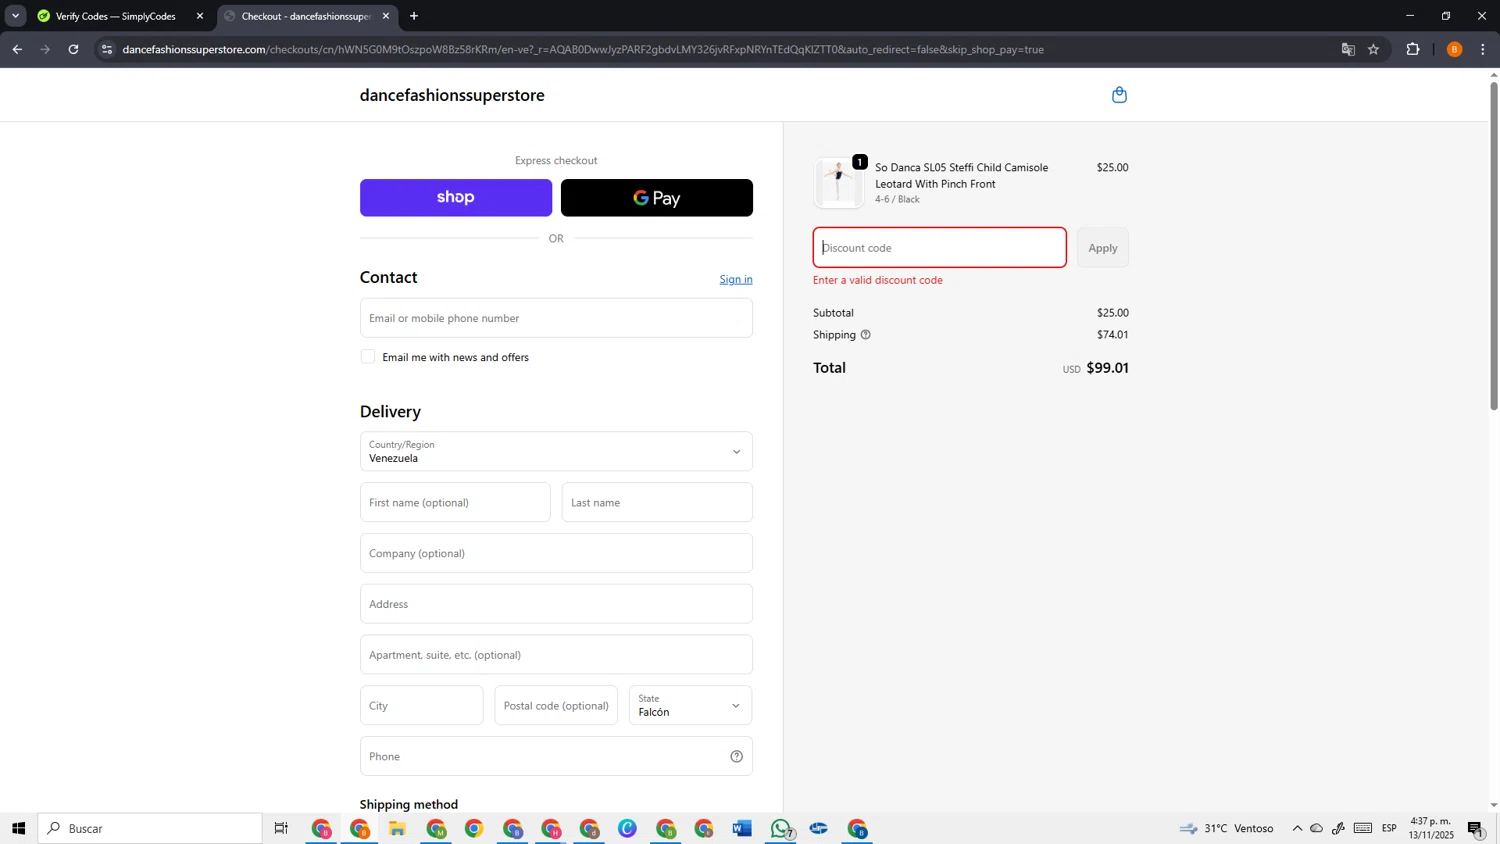Open a new browser tab
Viewport: 1500px width, 844px height.
[x=414, y=16]
